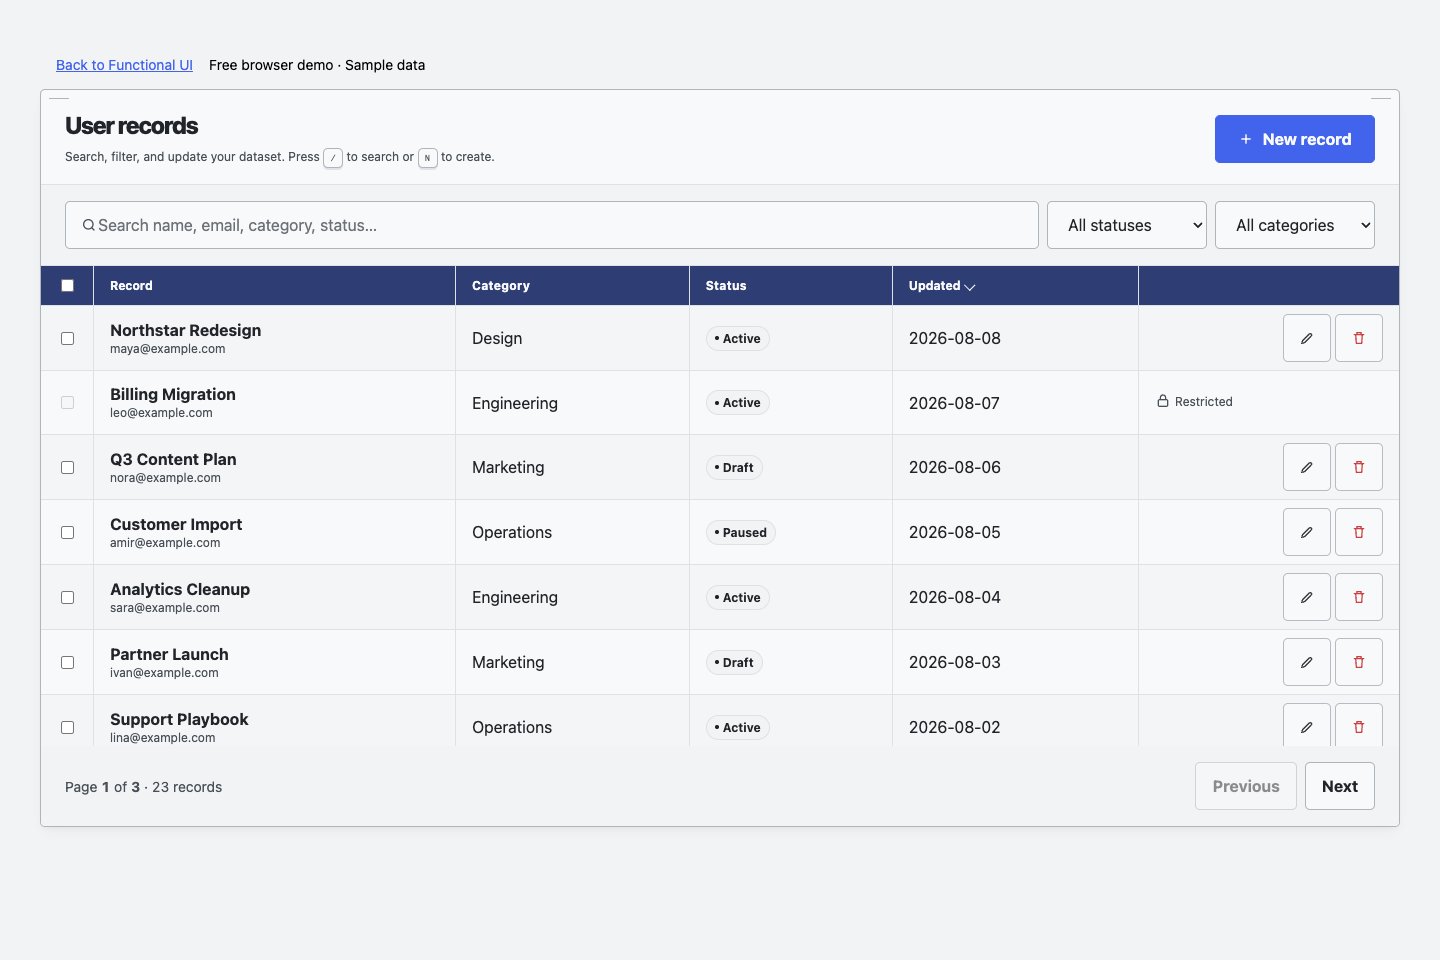Click the Customer Import record name

(176, 524)
